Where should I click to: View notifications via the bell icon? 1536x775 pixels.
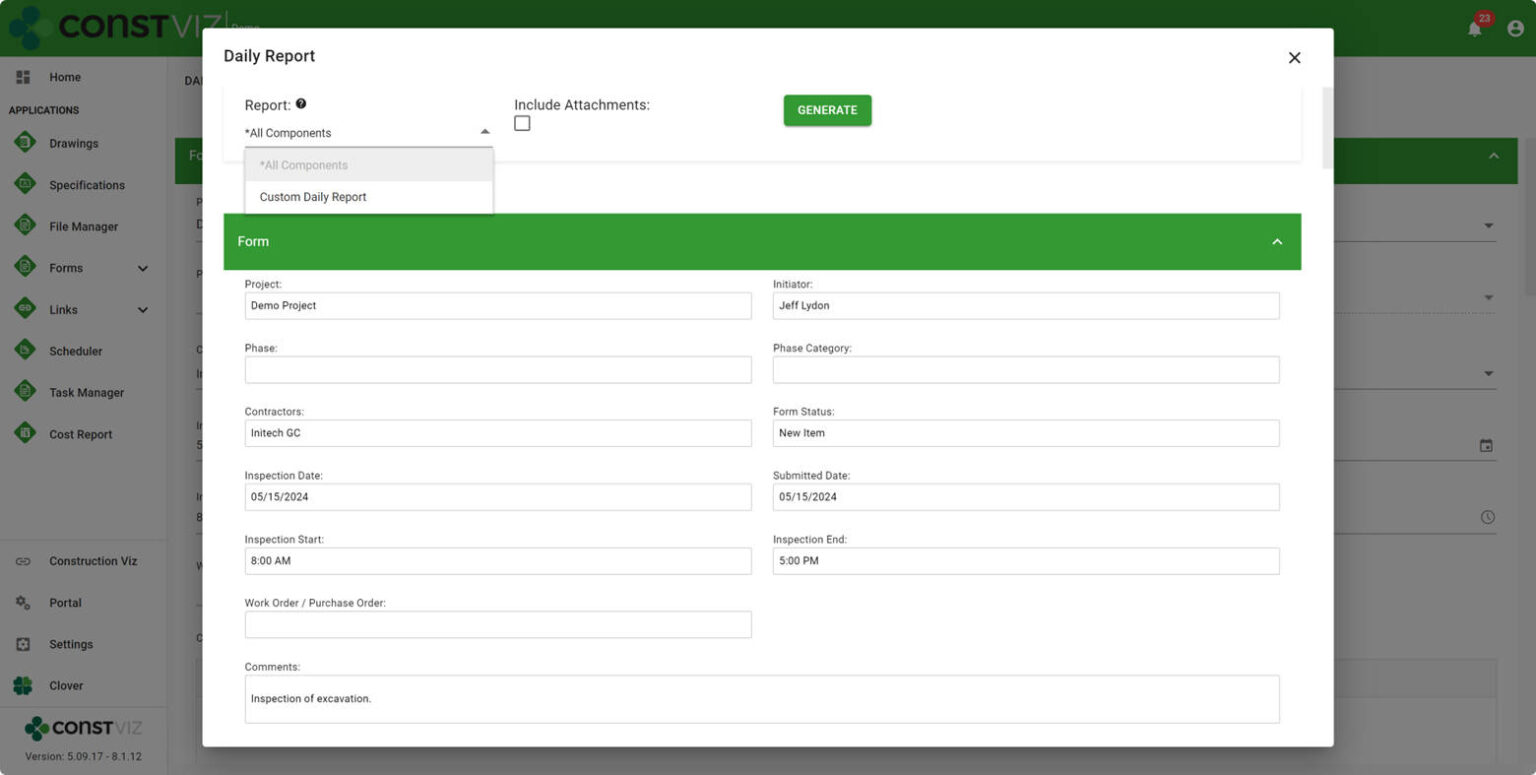coord(1471,27)
